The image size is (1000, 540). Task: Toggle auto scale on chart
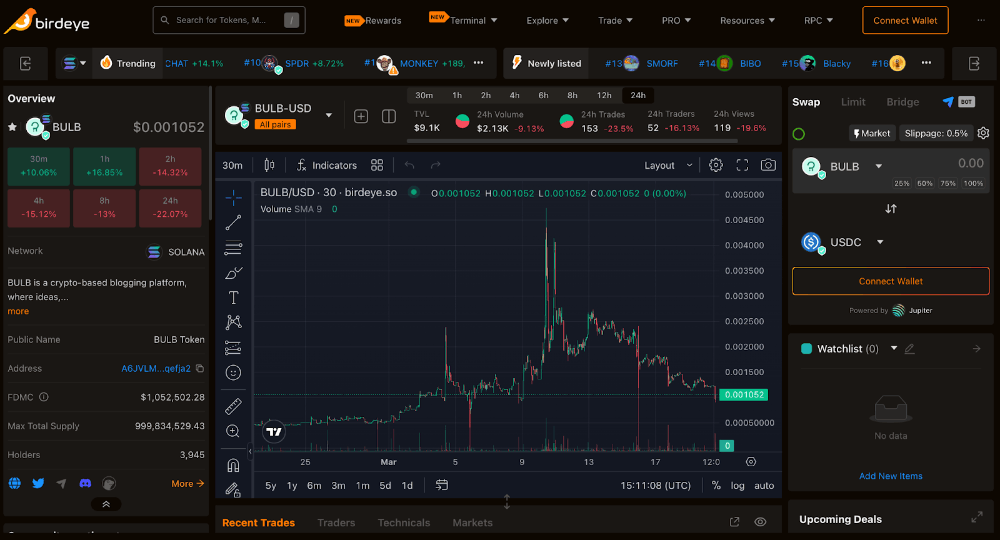click(x=764, y=485)
